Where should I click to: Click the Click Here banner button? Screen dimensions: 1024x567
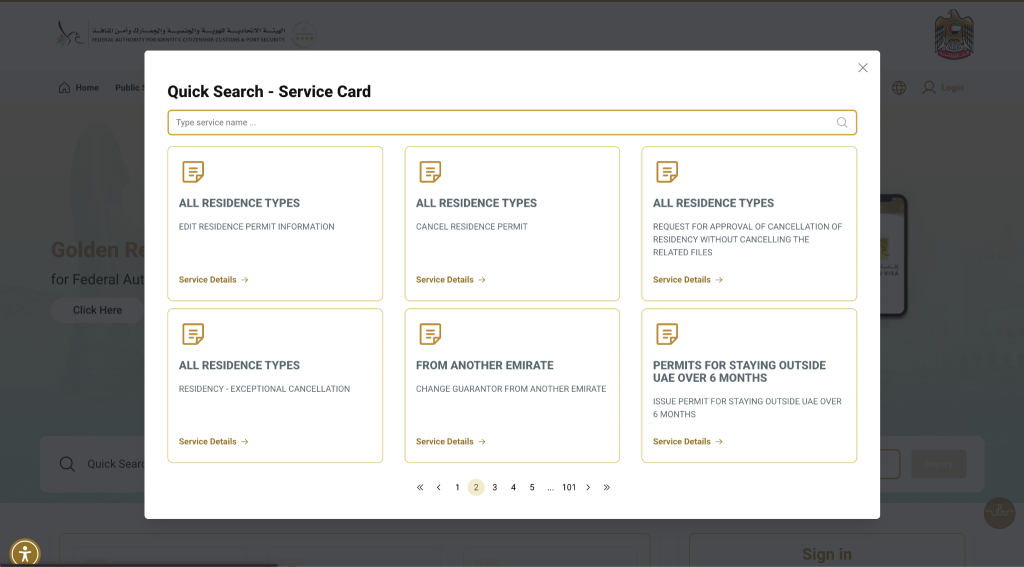point(97,310)
